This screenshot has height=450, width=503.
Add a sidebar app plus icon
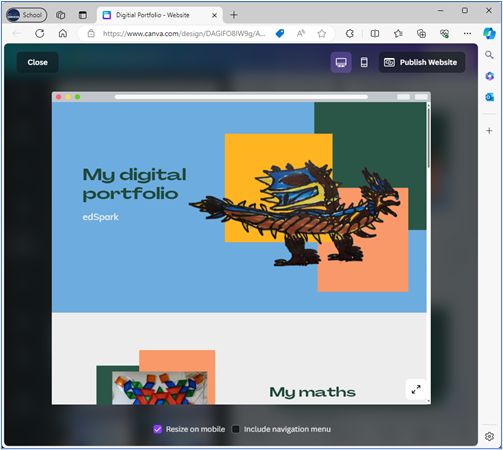pyautogui.click(x=489, y=130)
